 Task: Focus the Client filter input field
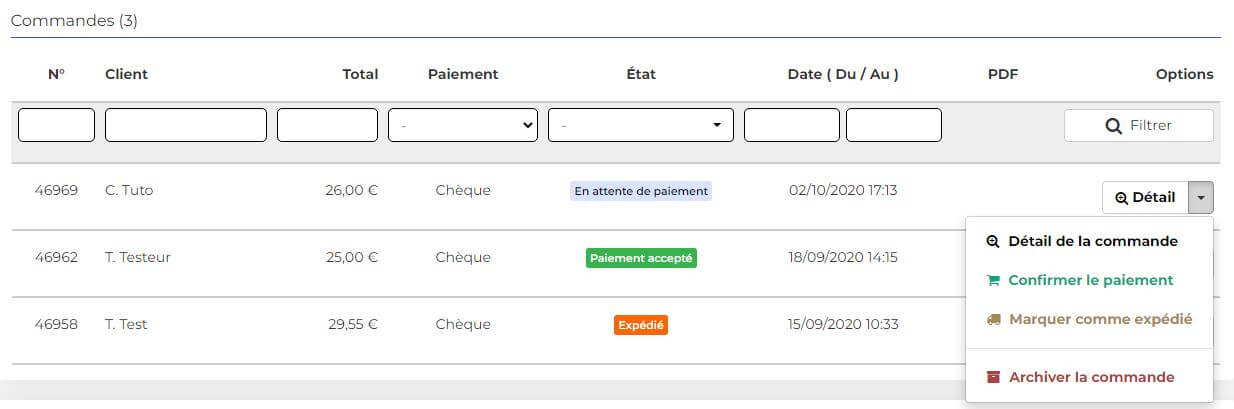186,125
